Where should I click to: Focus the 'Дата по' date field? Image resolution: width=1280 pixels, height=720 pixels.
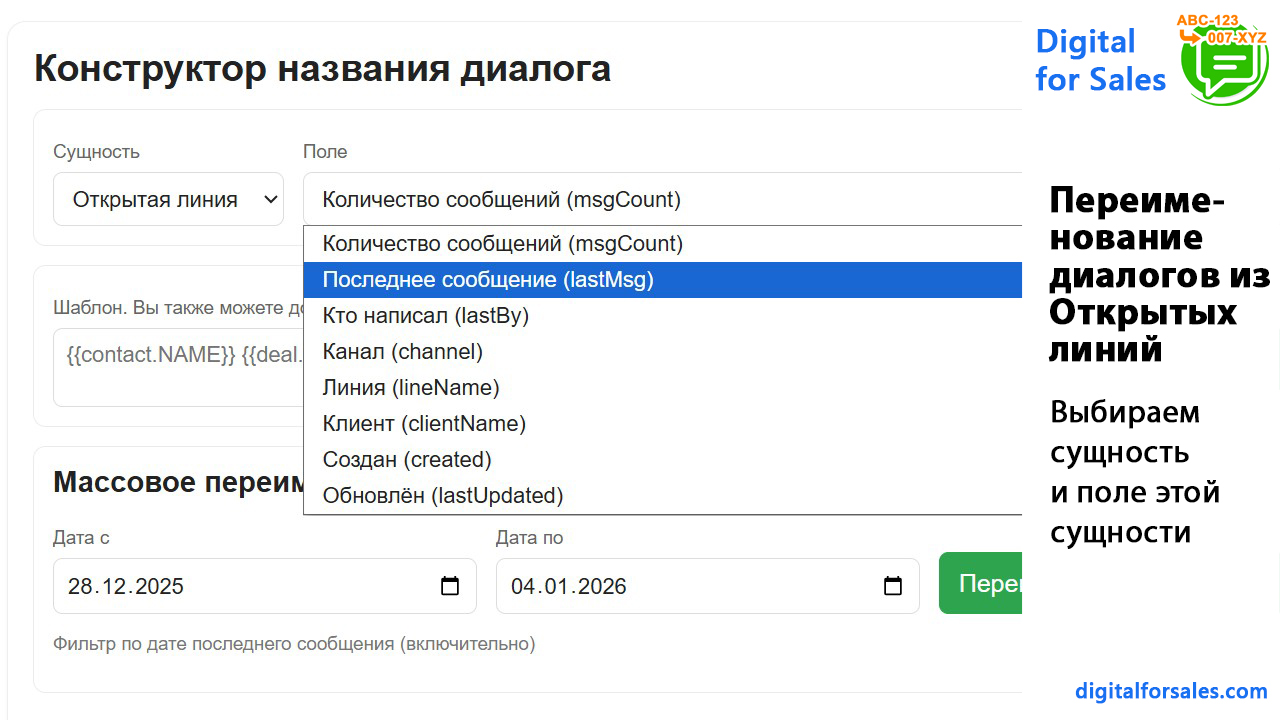(680, 586)
